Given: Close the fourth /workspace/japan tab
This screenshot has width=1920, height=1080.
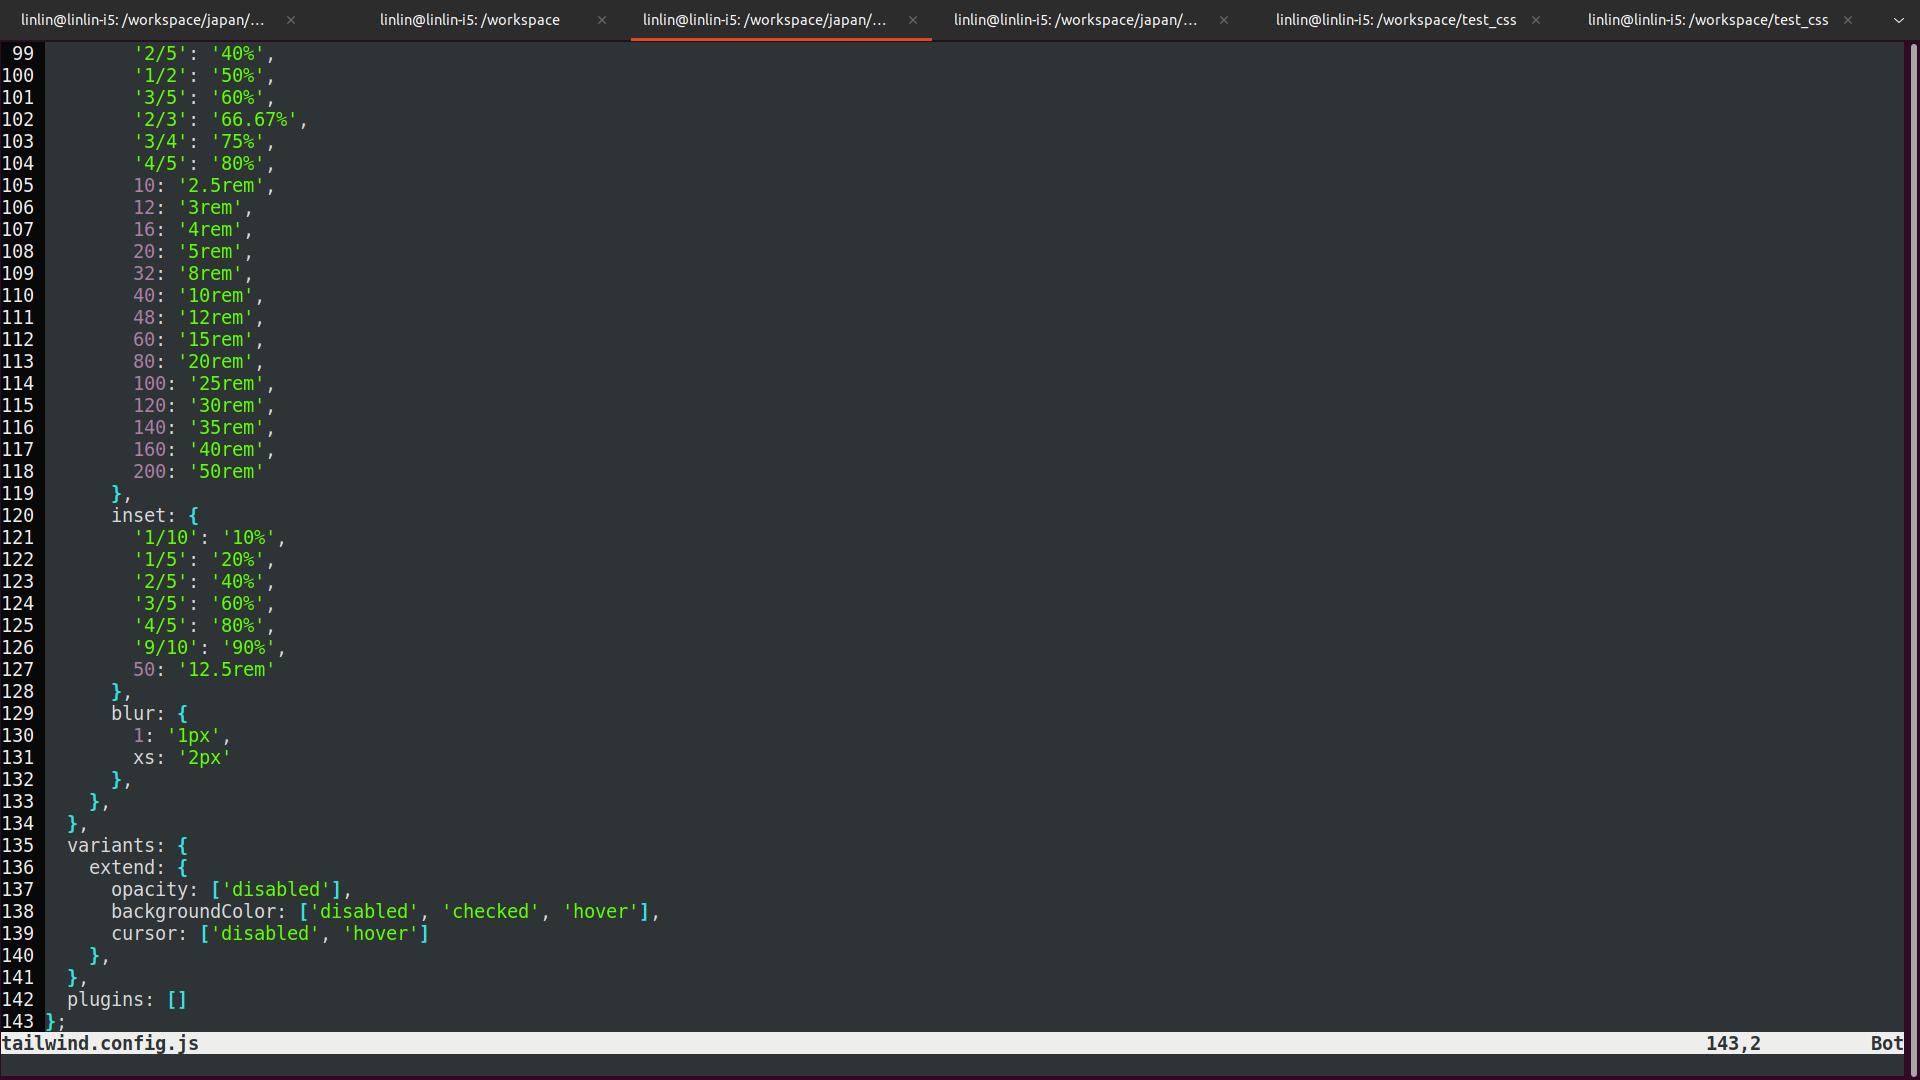Looking at the screenshot, I should point(1224,20).
